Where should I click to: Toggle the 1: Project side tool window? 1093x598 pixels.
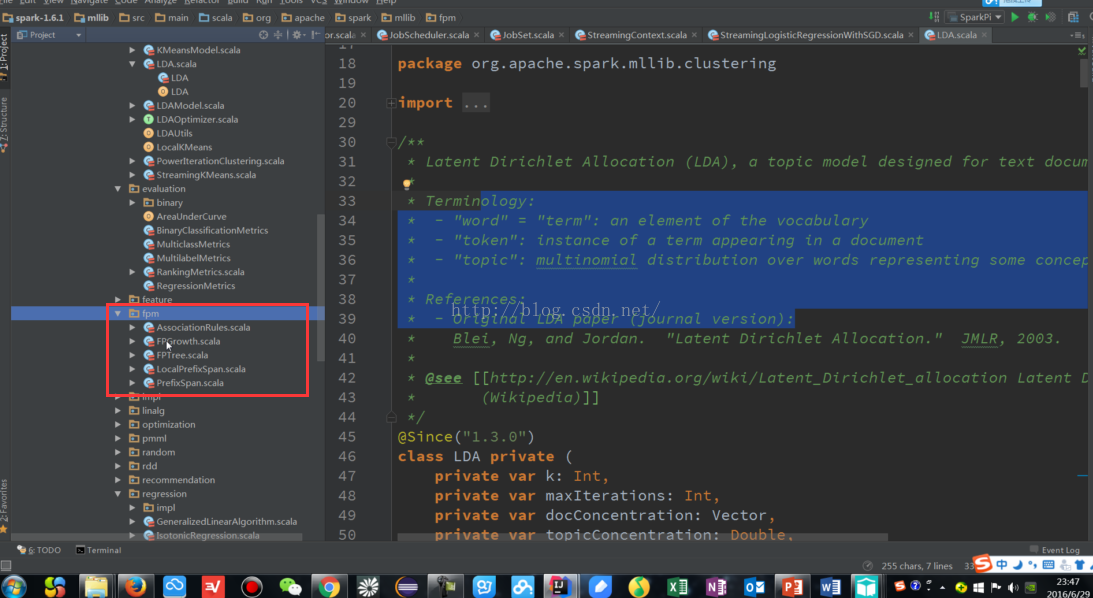coord(4,58)
